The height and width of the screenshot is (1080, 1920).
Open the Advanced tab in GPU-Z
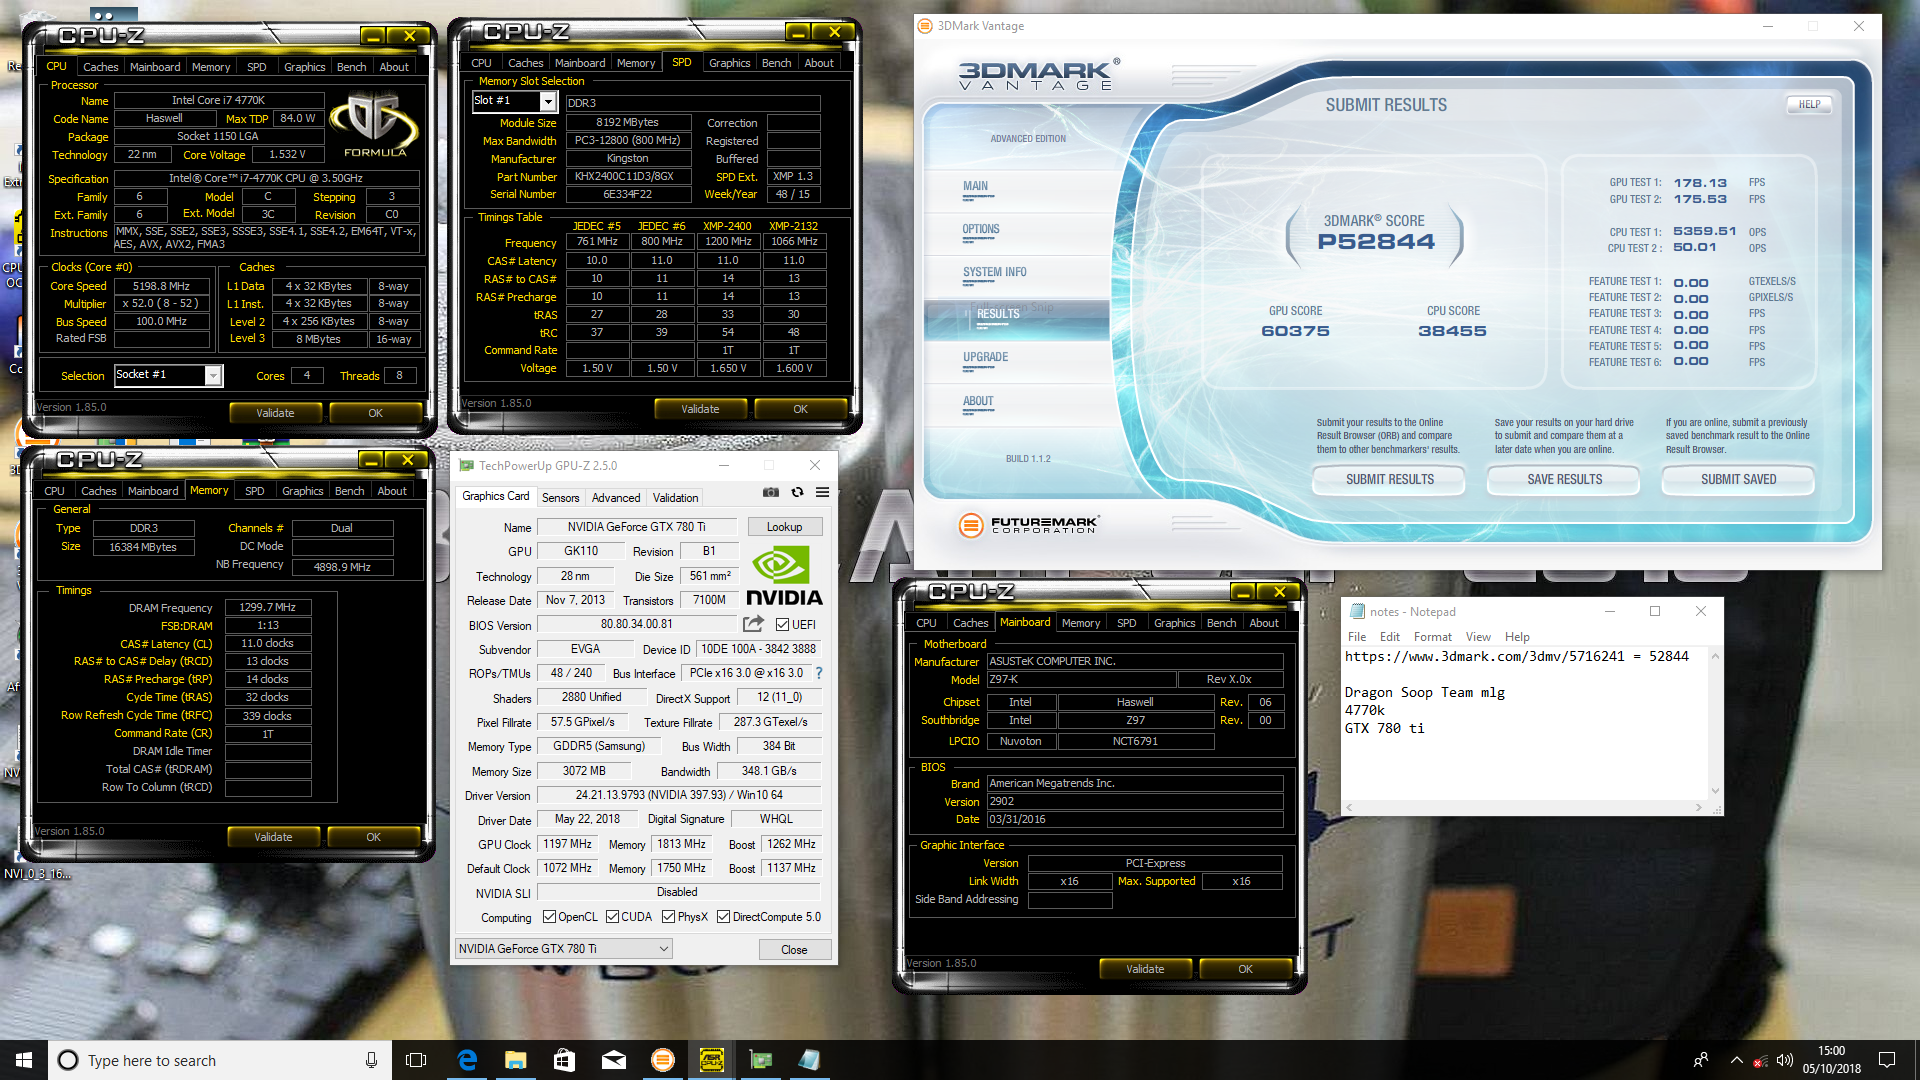[616, 497]
